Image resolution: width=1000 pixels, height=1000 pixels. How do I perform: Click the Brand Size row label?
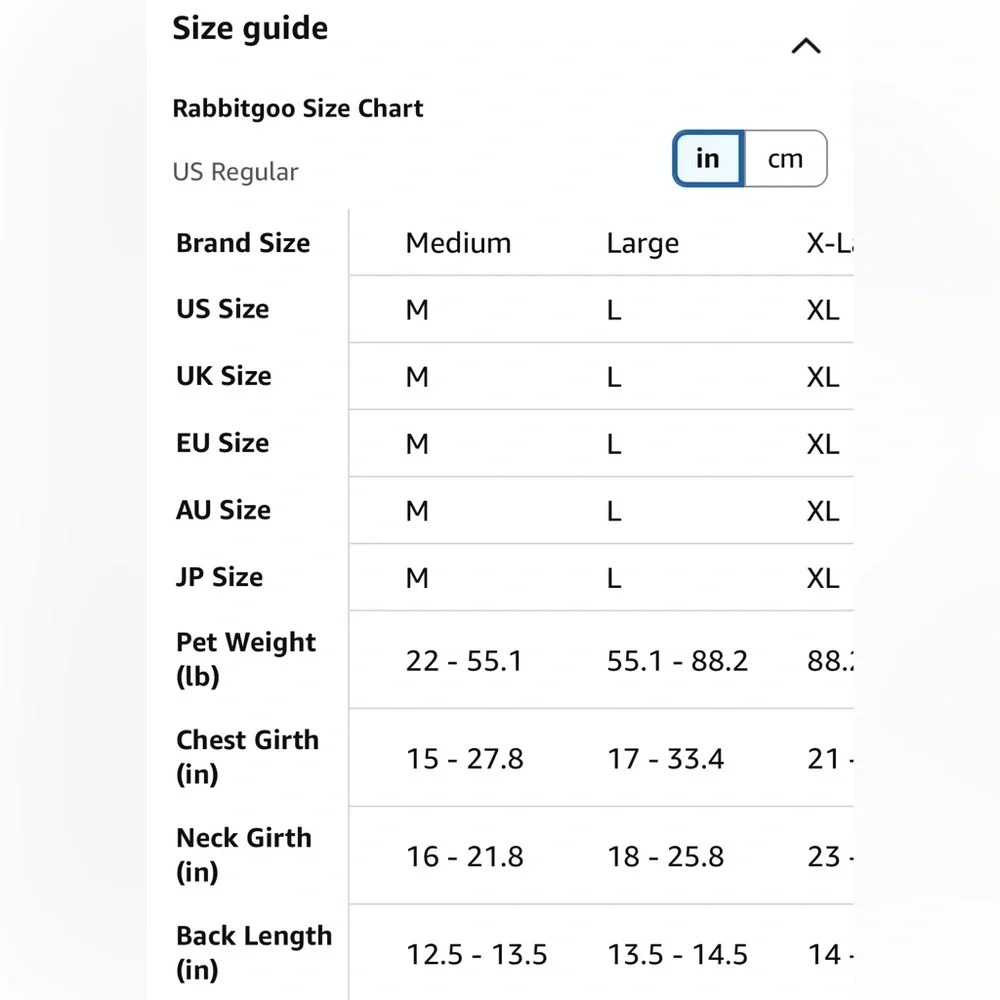(243, 243)
